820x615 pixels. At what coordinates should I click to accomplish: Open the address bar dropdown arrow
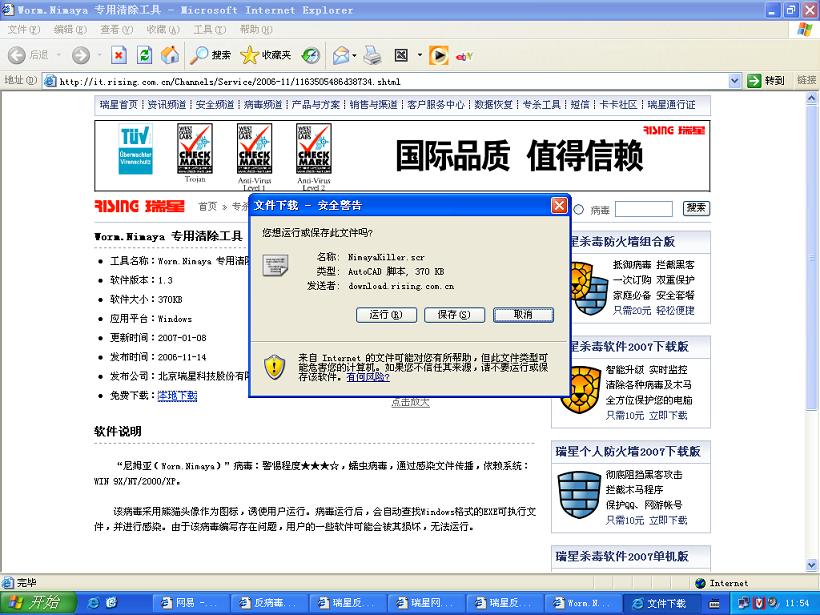tap(735, 81)
